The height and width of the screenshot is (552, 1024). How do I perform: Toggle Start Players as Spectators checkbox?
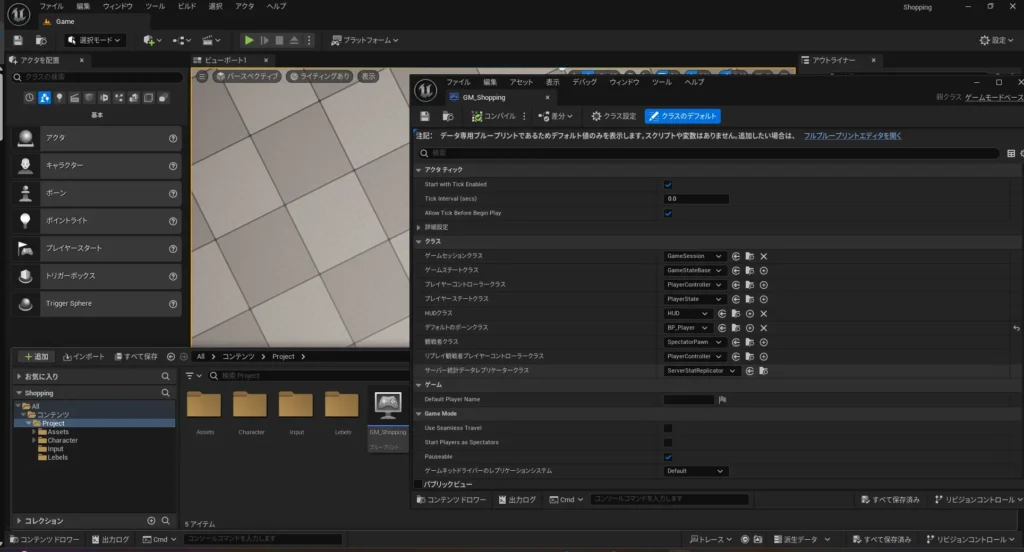(668, 443)
